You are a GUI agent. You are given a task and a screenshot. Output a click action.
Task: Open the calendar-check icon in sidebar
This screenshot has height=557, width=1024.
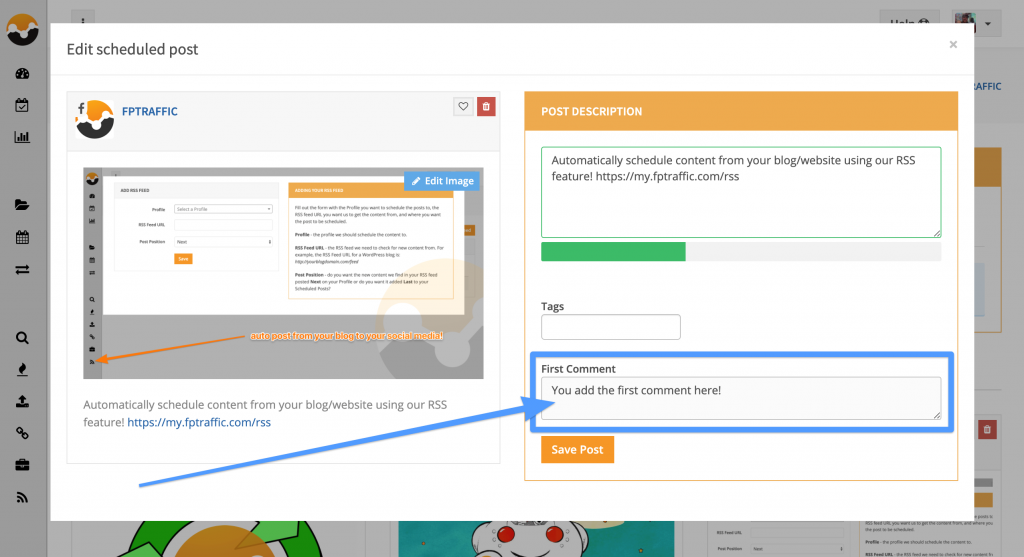point(22,105)
